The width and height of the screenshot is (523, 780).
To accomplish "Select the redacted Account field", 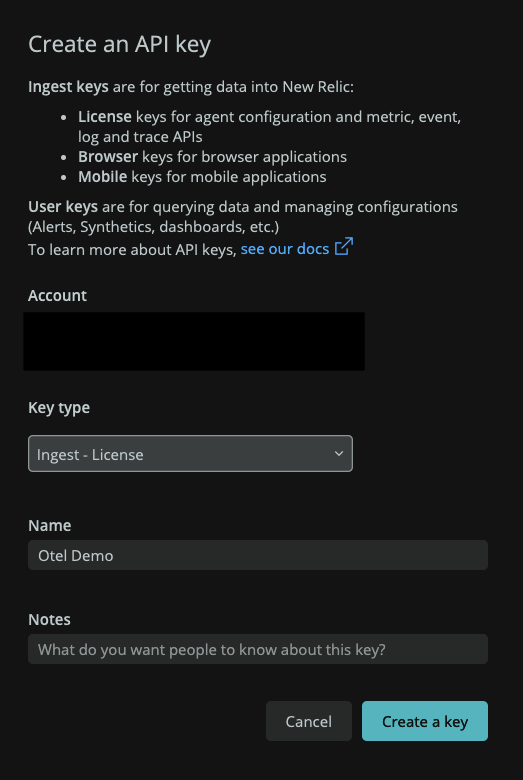I will coord(194,341).
